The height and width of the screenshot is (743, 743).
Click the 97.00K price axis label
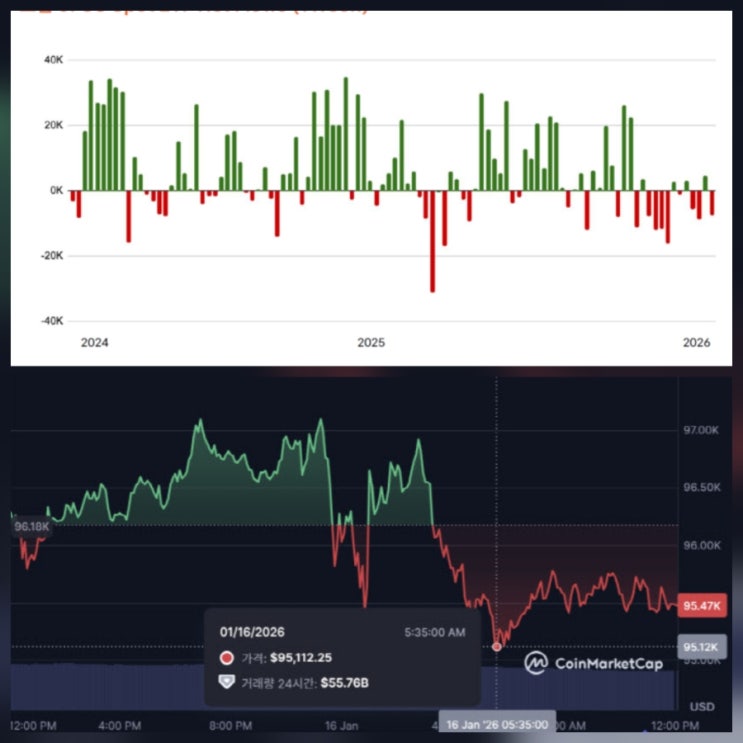[x=701, y=430]
